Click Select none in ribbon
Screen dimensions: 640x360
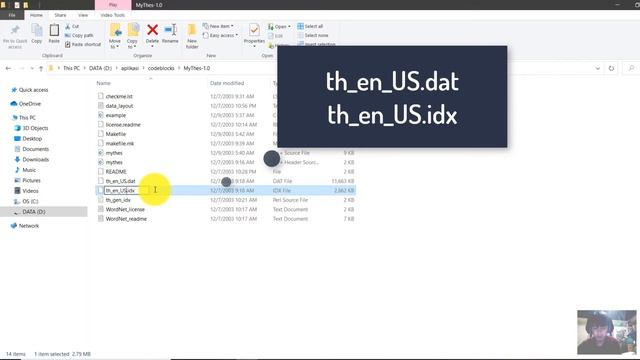coord(313,36)
